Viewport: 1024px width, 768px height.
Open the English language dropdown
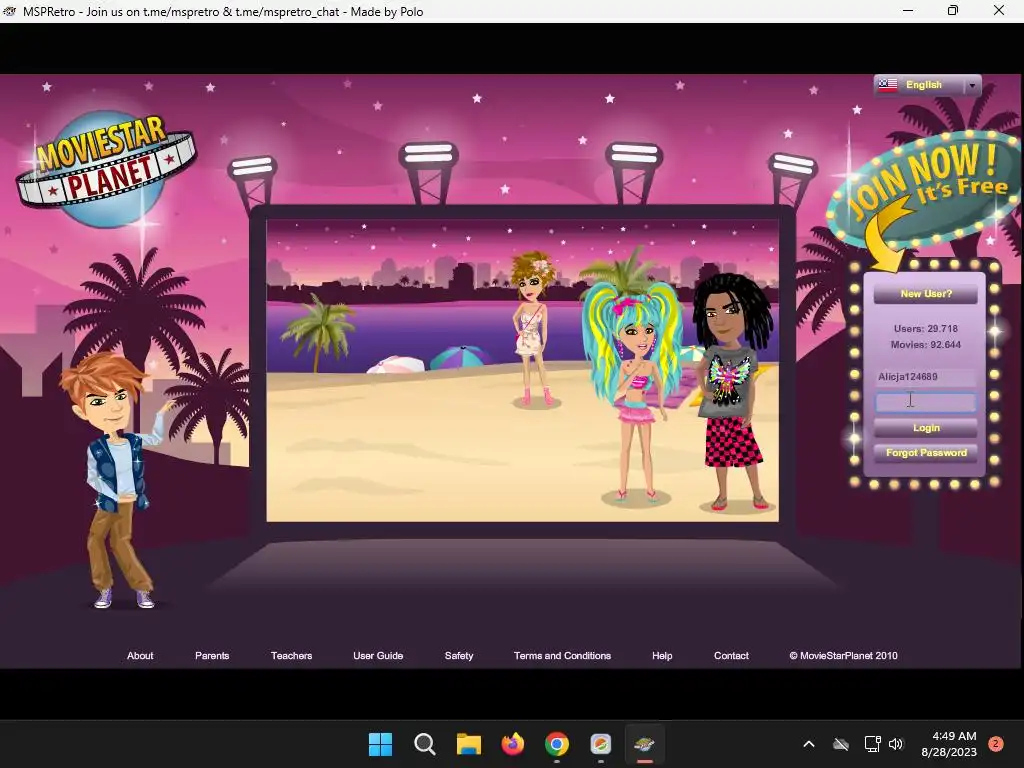click(927, 86)
